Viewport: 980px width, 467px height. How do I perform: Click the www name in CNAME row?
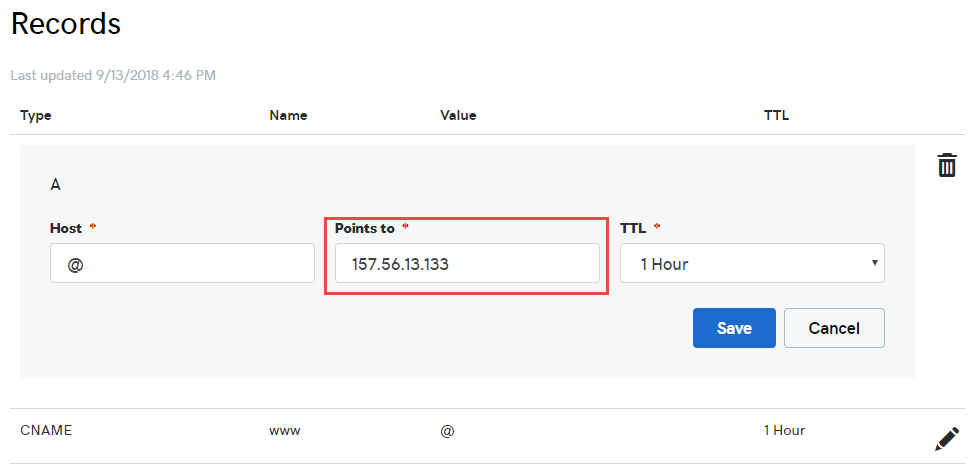[x=285, y=431]
